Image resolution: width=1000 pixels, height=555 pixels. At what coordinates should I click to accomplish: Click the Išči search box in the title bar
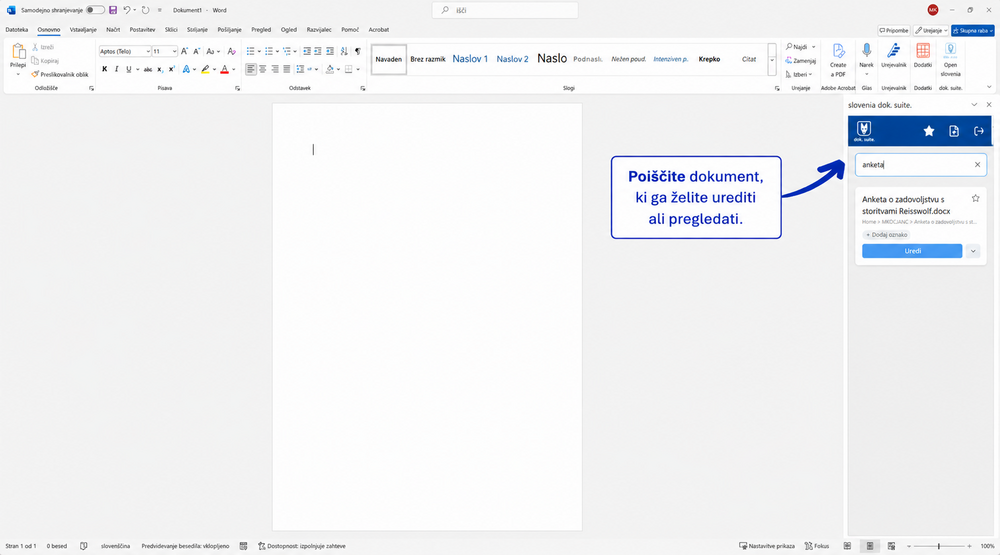505,10
